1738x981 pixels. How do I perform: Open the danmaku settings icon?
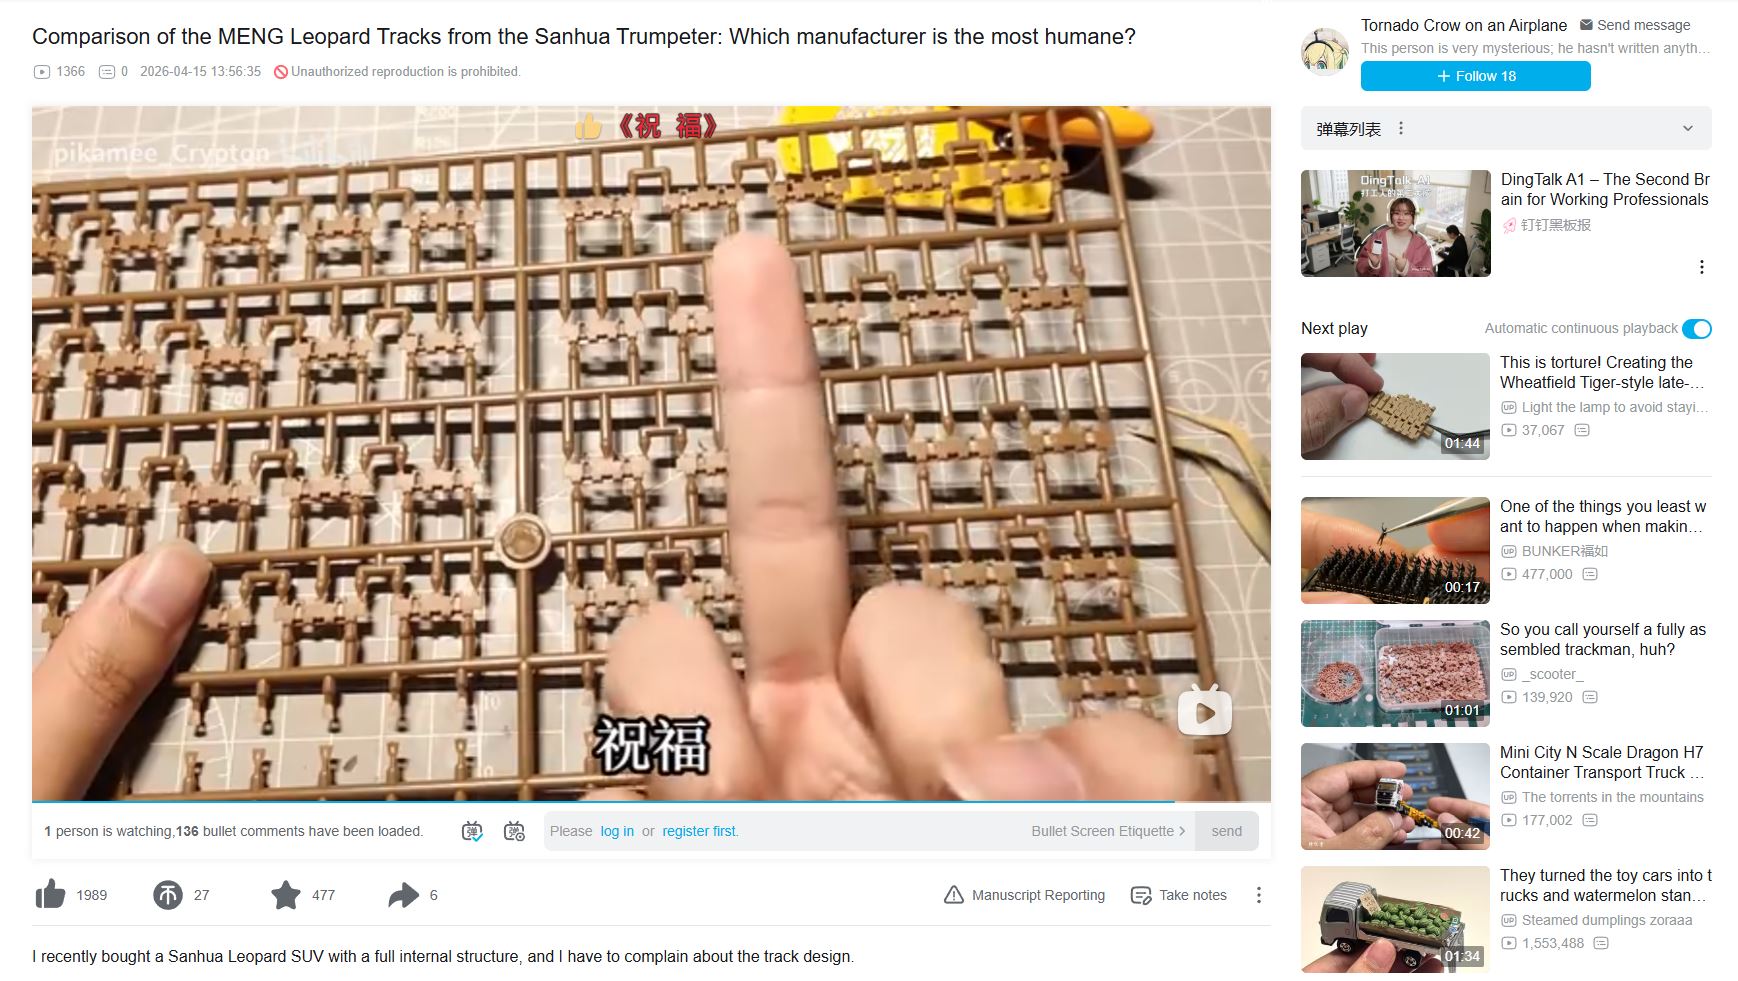click(514, 831)
